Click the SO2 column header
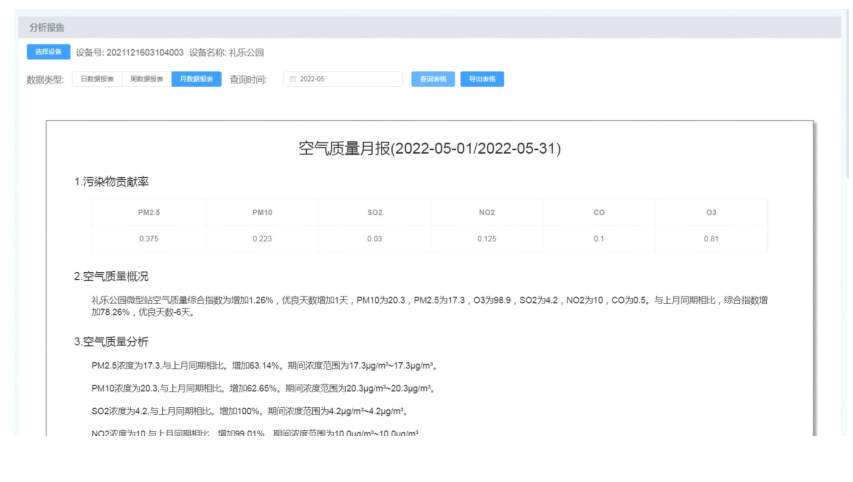Screen dimensions: 853x482 (x=374, y=212)
